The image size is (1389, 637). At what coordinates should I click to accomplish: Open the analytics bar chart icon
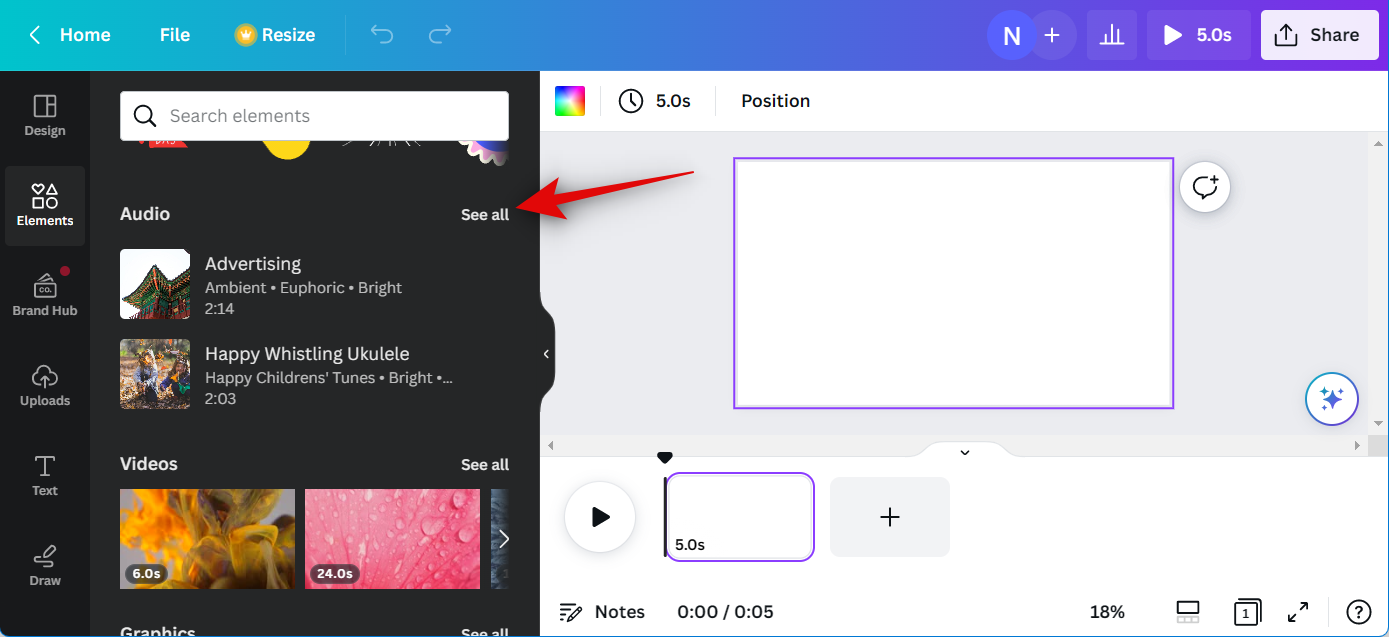coord(1111,36)
